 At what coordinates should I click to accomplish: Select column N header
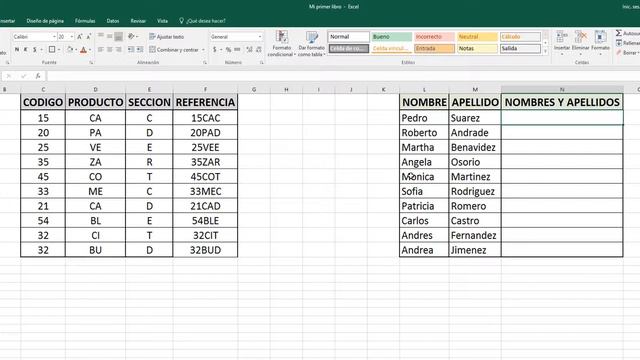tap(562, 89)
